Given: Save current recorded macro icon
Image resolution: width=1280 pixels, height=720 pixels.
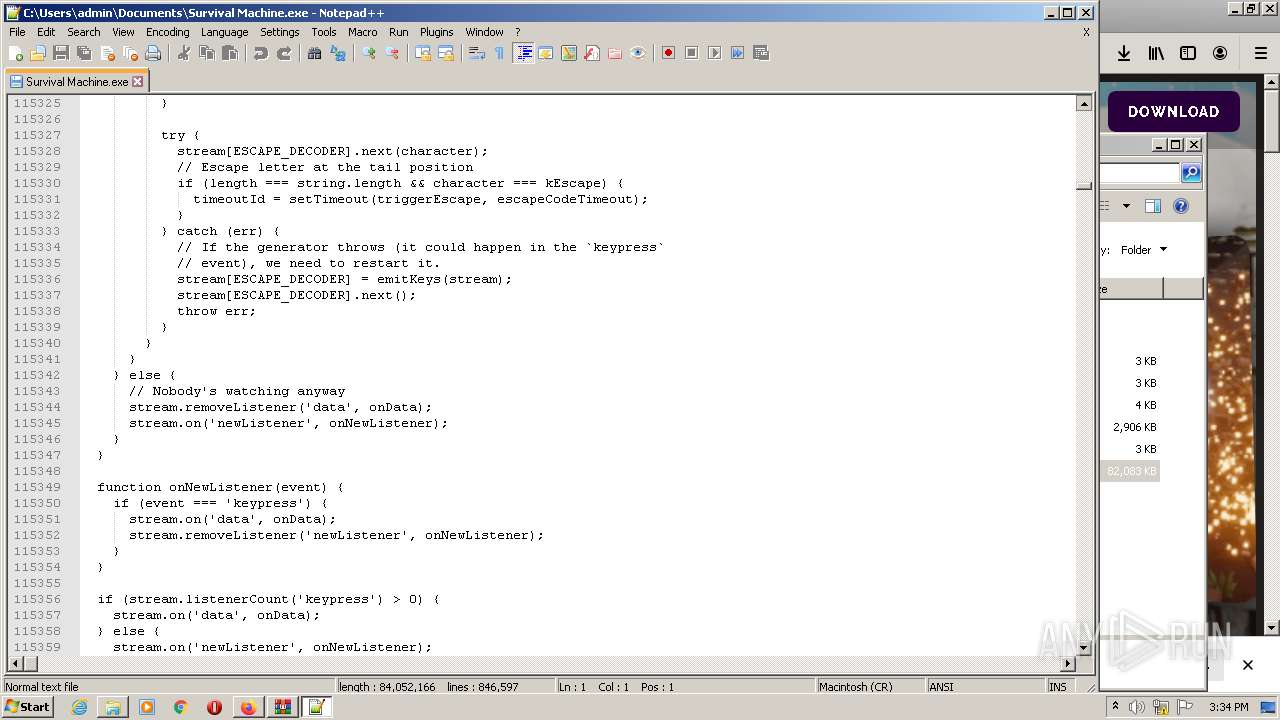Looking at the screenshot, I should click(x=761, y=53).
